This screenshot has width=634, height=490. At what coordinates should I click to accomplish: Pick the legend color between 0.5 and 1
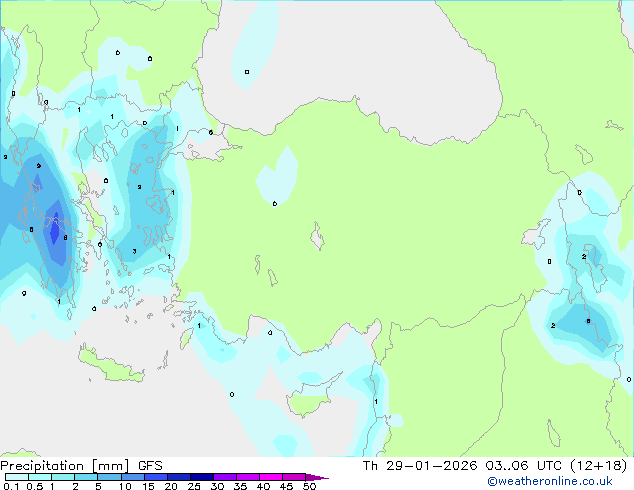[40, 477]
